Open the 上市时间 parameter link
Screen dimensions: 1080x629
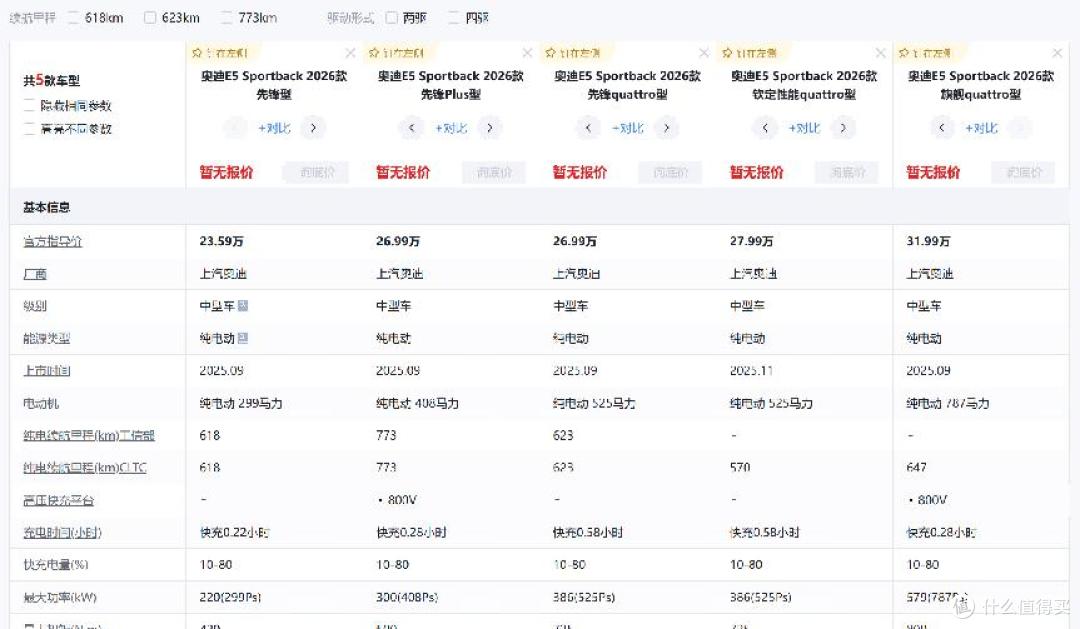click(47, 371)
